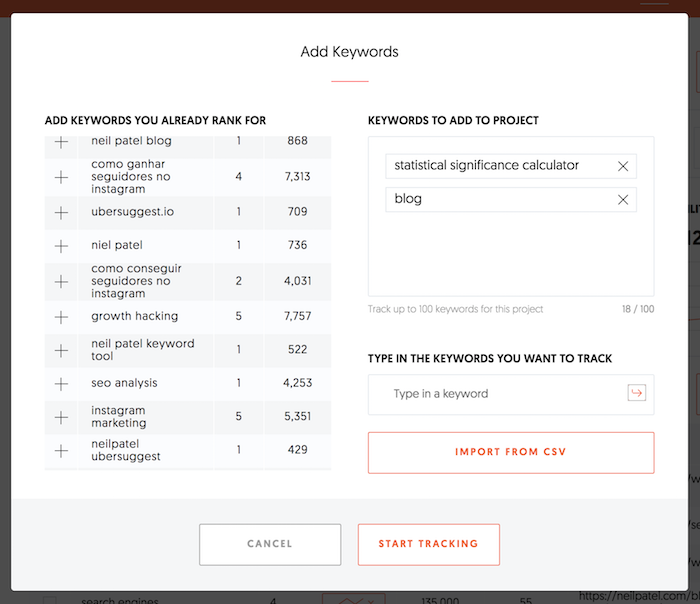The height and width of the screenshot is (604, 700).
Task: Click 'search engines' row in background table
Action: (120, 601)
